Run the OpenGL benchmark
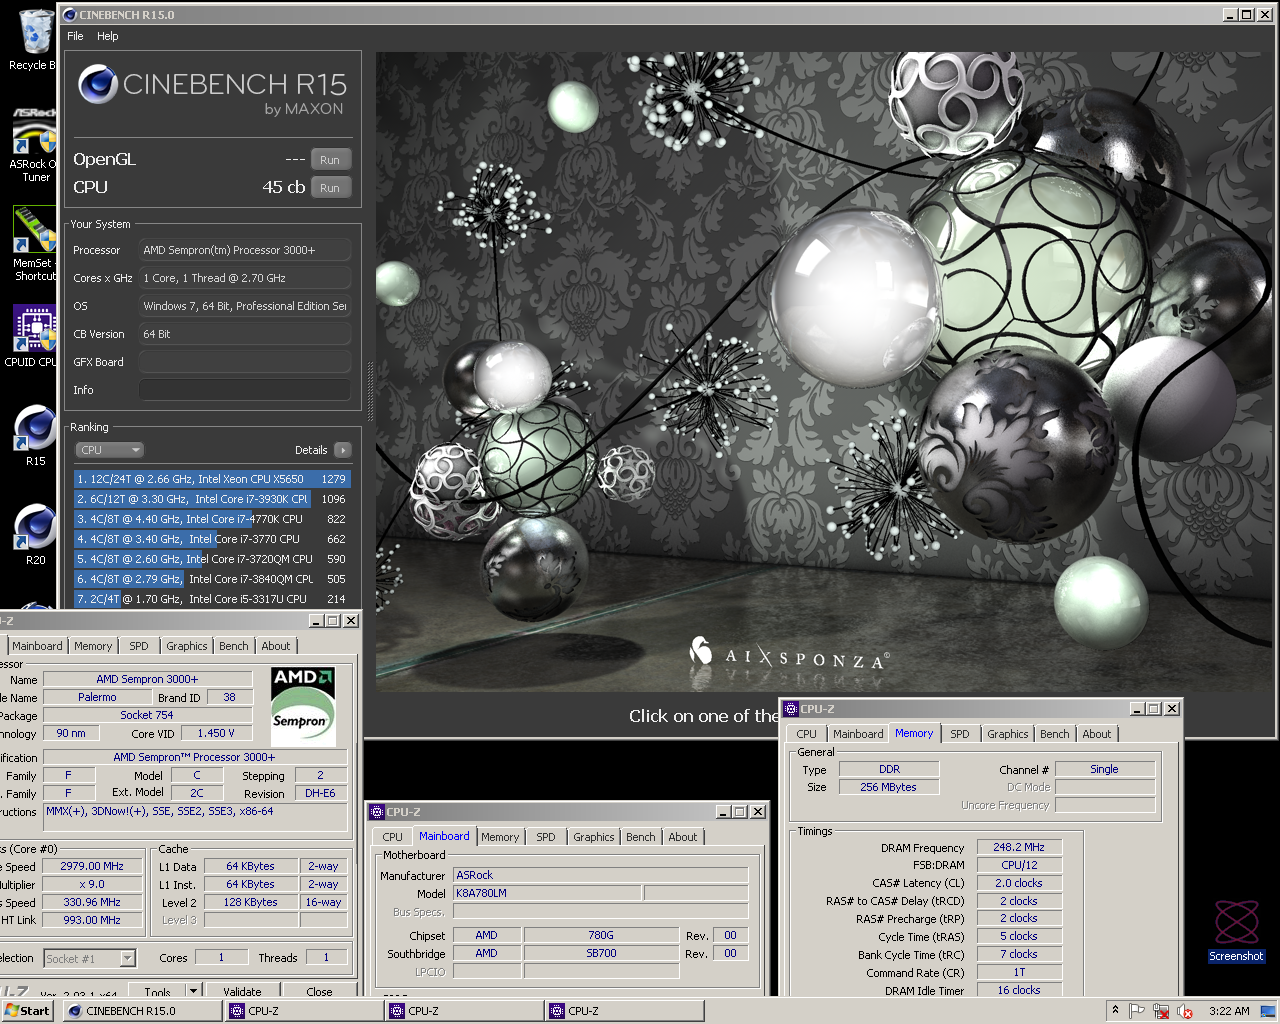The image size is (1280, 1024). point(330,160)
